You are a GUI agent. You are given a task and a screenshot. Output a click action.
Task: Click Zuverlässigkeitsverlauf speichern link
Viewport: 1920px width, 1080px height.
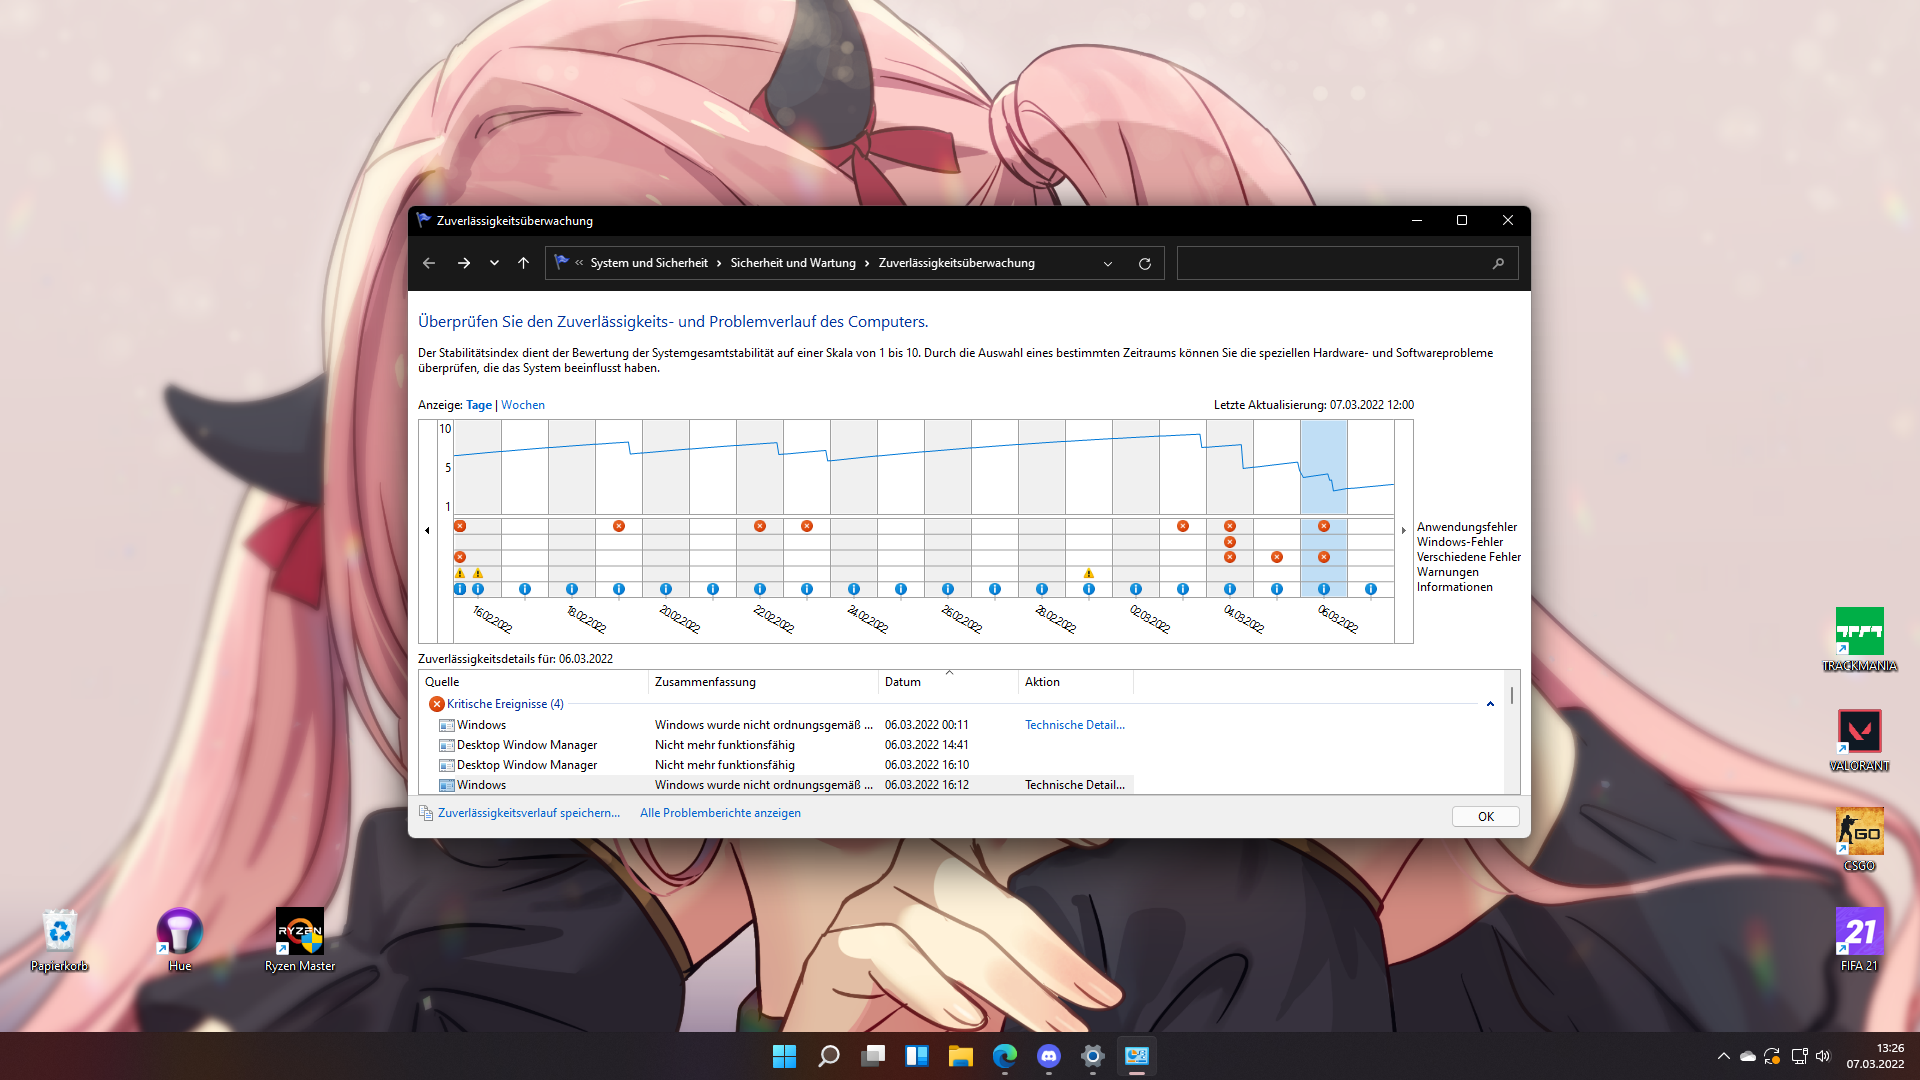click(x=529, y=813)
